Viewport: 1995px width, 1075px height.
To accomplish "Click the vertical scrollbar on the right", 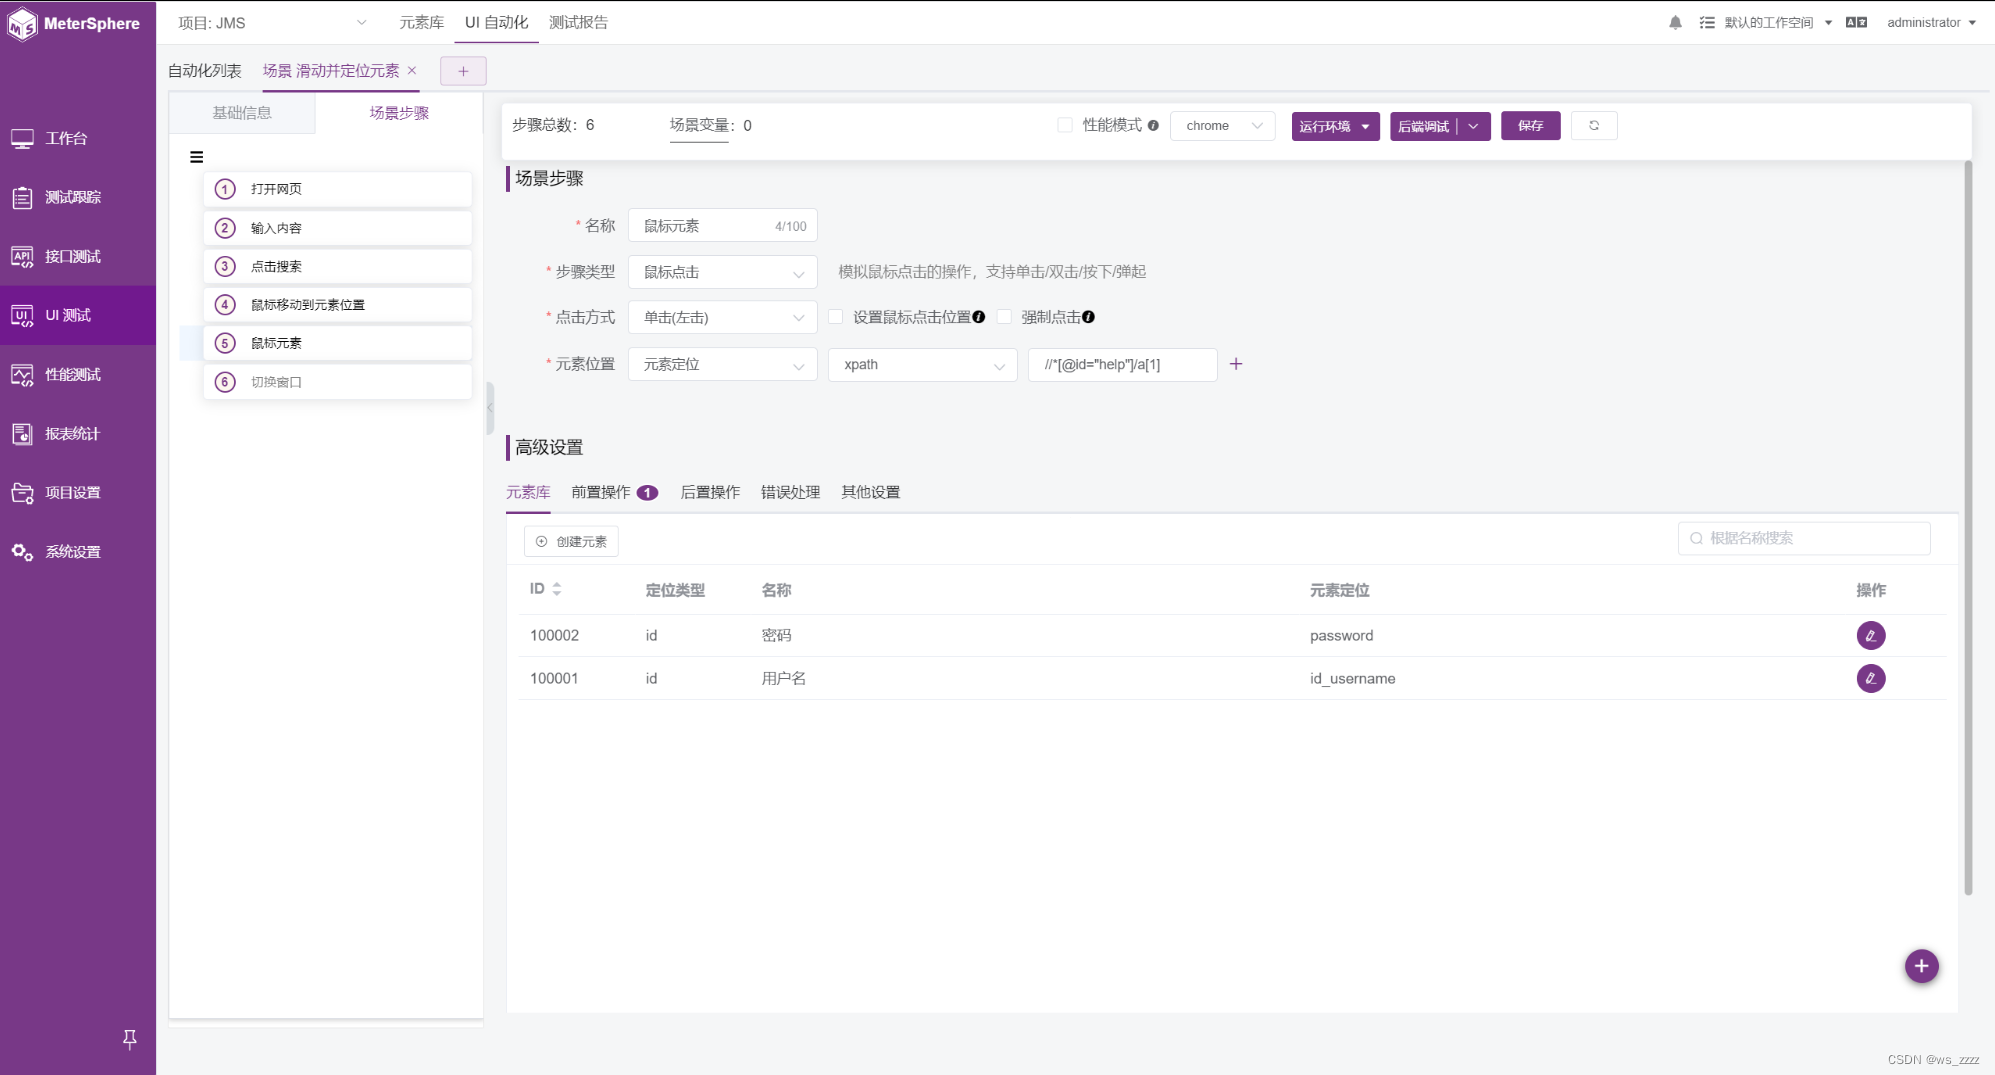I will [x=1968, y=528].
